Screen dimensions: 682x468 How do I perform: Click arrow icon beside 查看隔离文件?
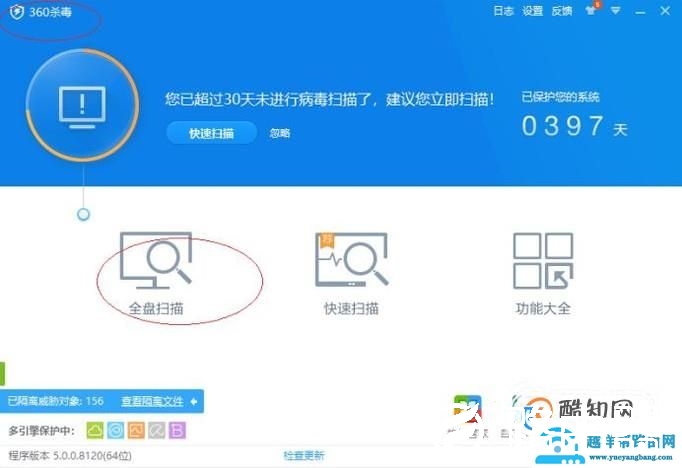click(x=194, y=401)
